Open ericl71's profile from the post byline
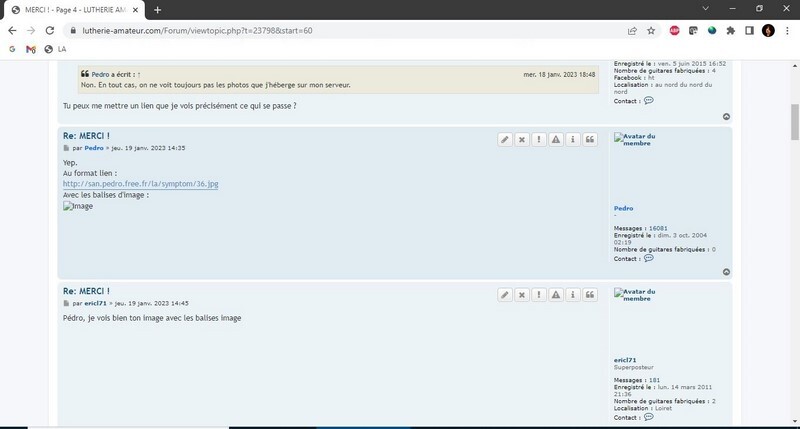Viewport: 800px width, 429px height. [x=95, y=303]
